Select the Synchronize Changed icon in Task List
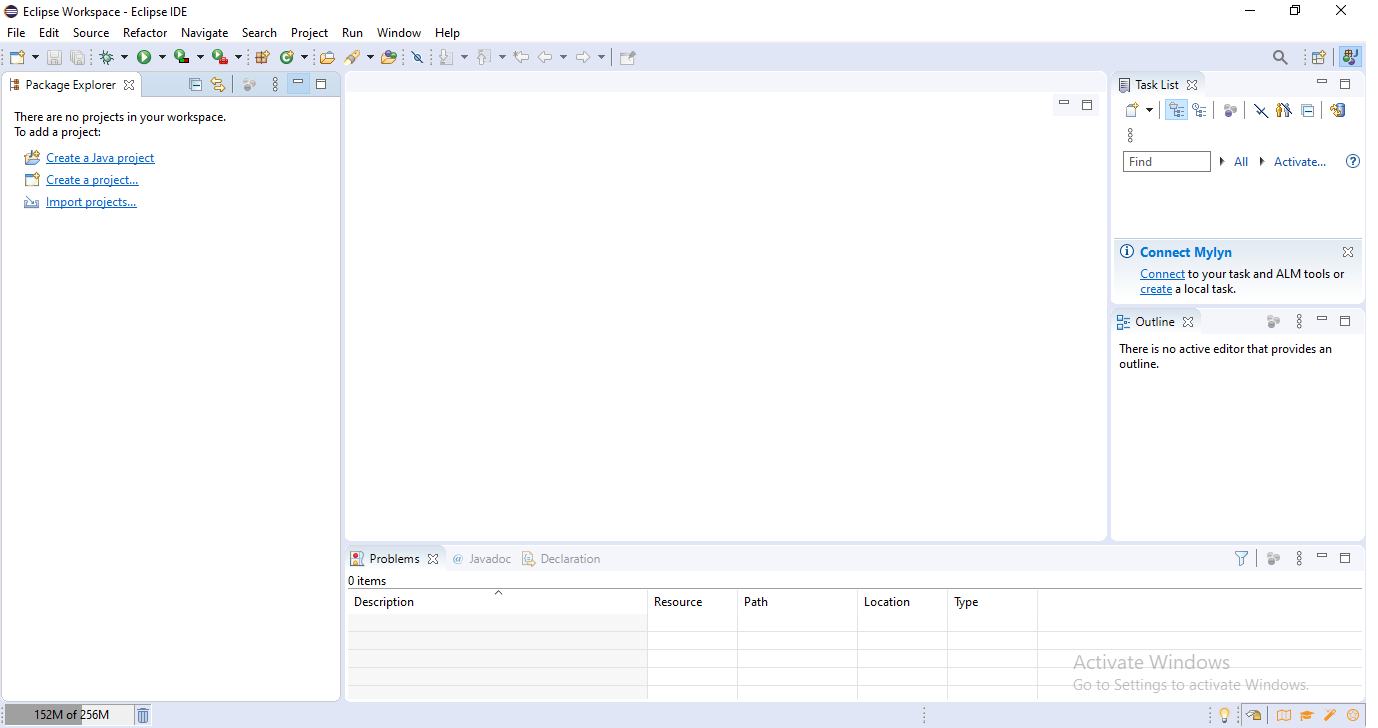The image size is (1378, 728). [x=1338, y=110]
